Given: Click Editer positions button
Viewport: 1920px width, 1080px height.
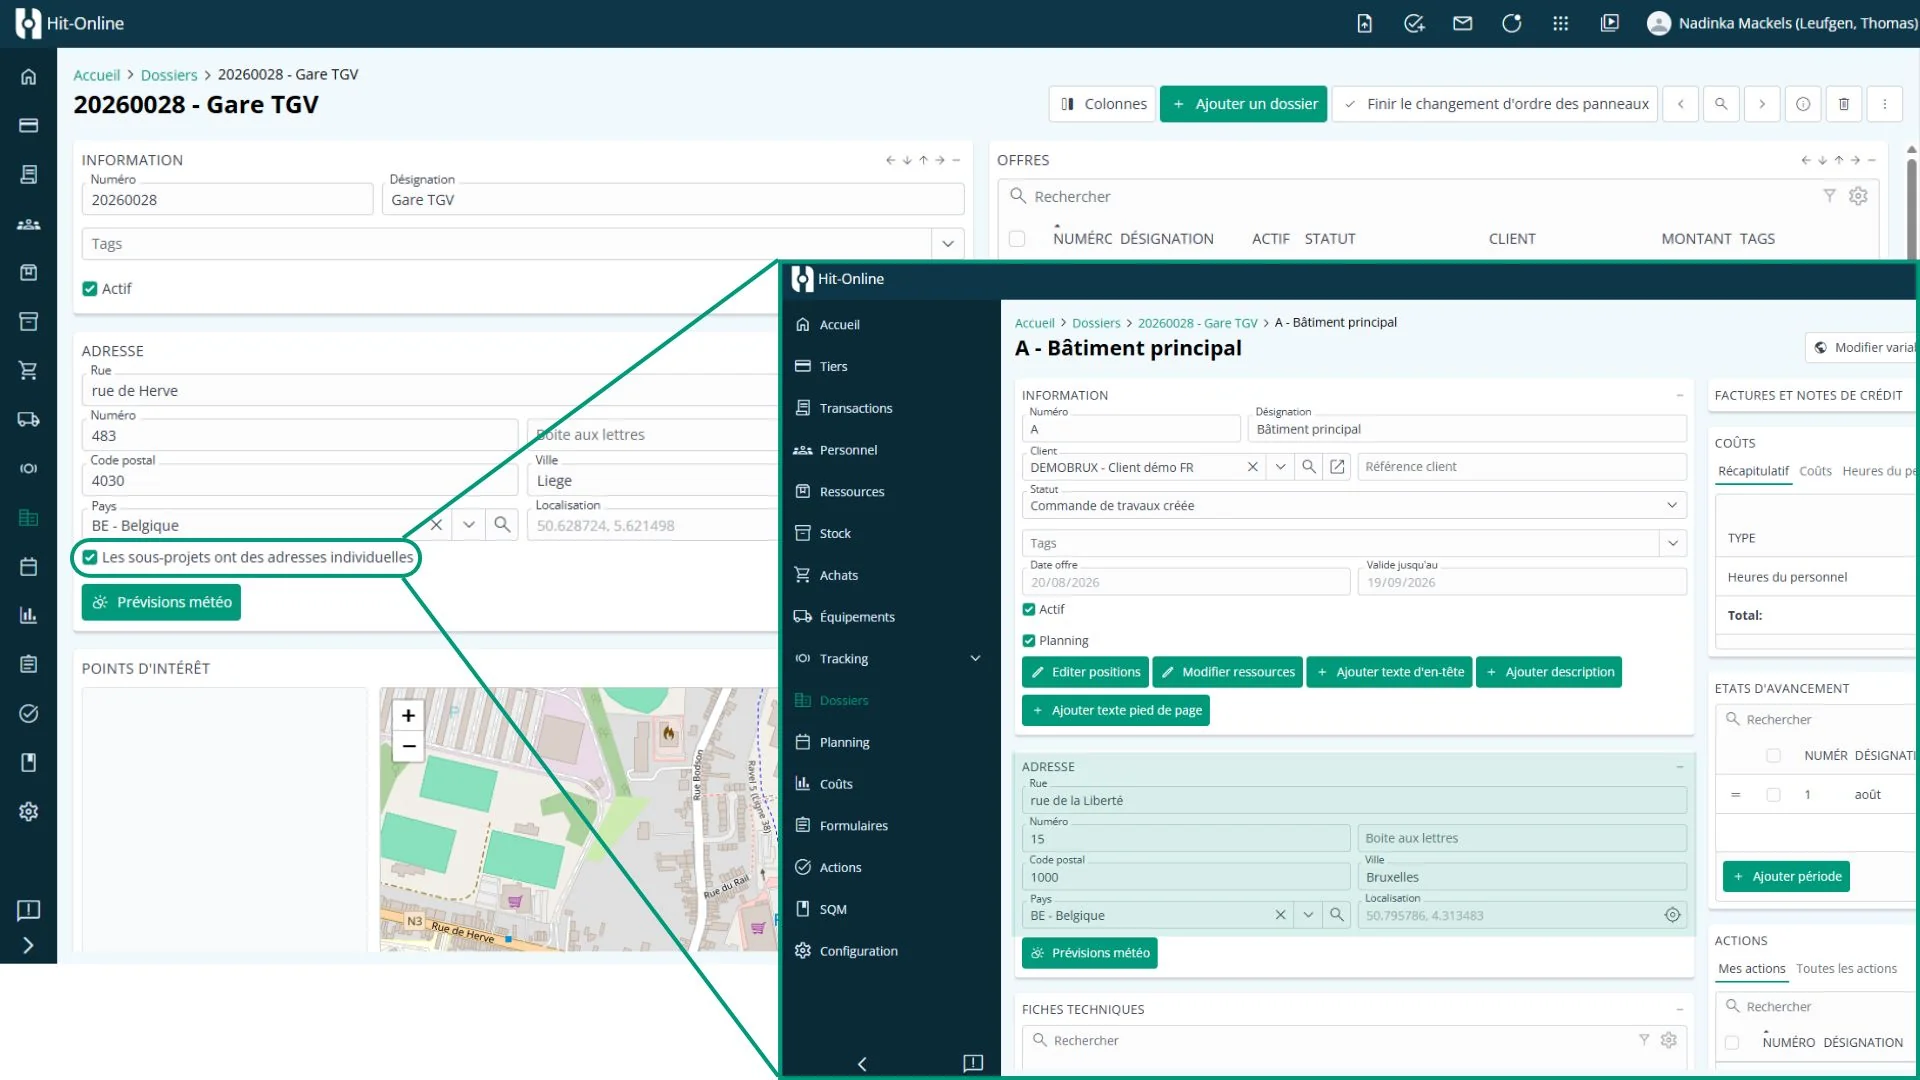Looking at the screenshot, I should [x=1085, y=672].
